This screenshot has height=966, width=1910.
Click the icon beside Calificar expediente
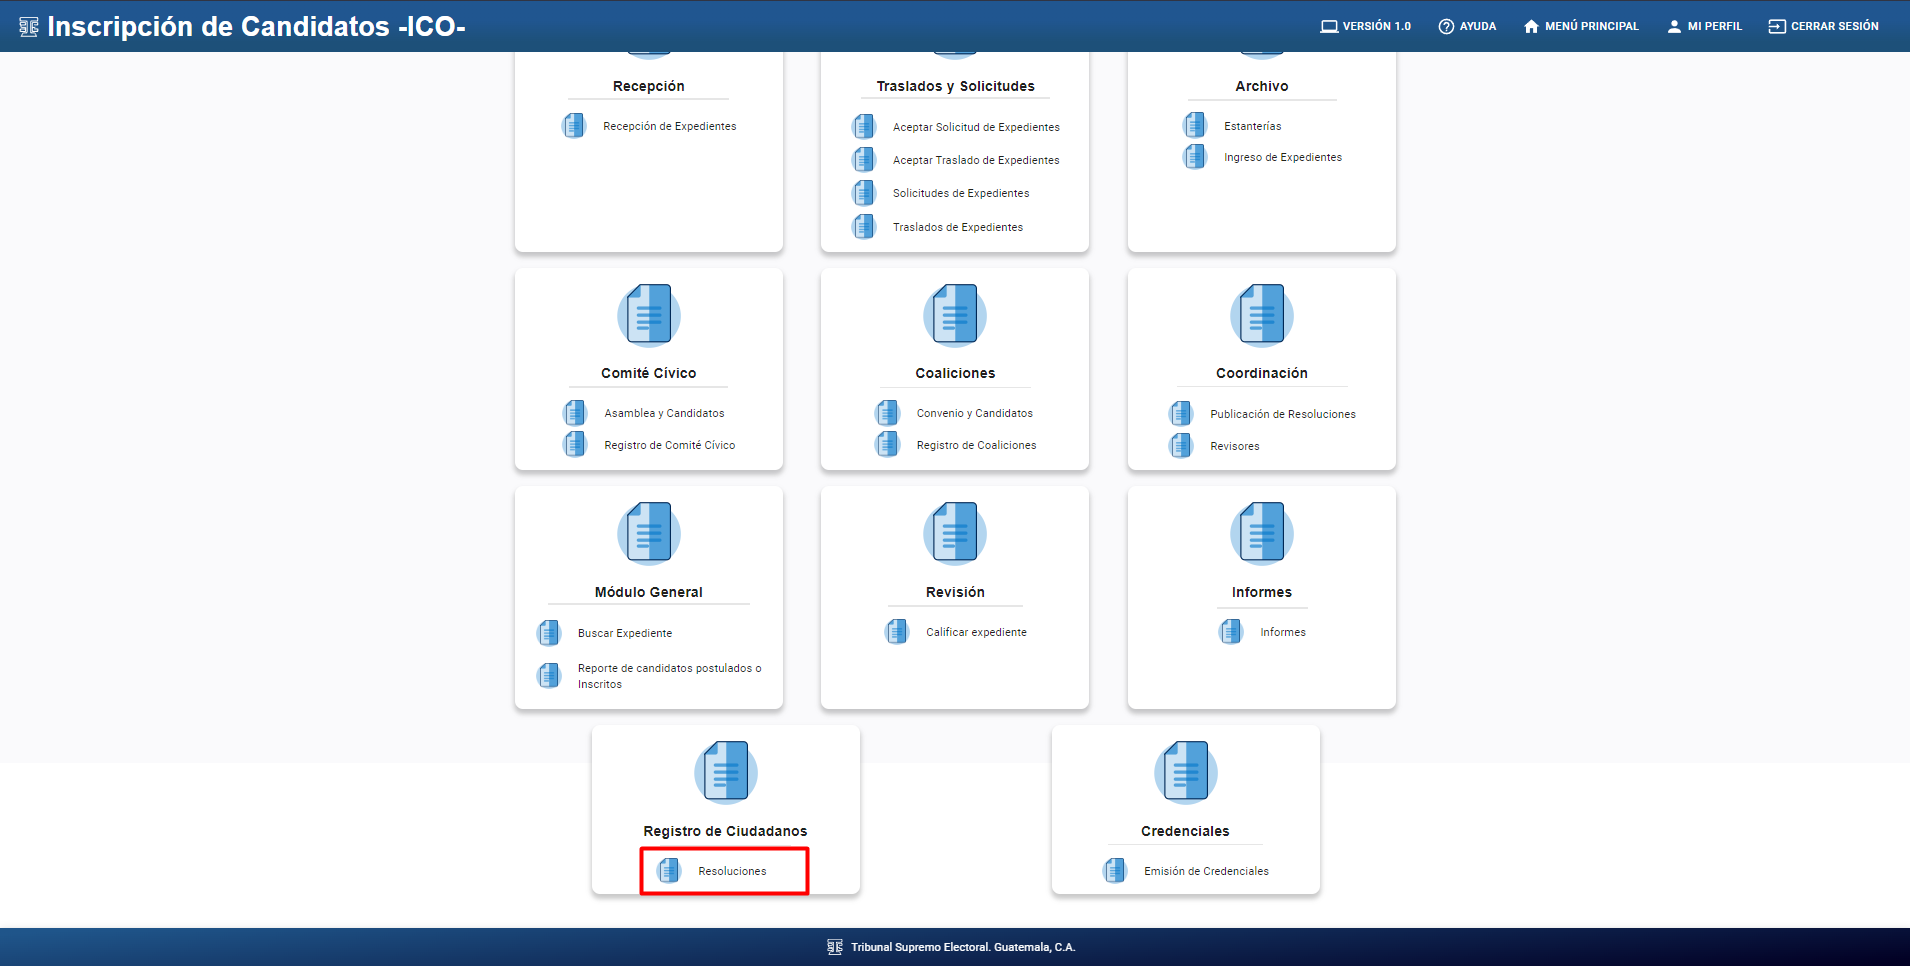pos(897,632)
